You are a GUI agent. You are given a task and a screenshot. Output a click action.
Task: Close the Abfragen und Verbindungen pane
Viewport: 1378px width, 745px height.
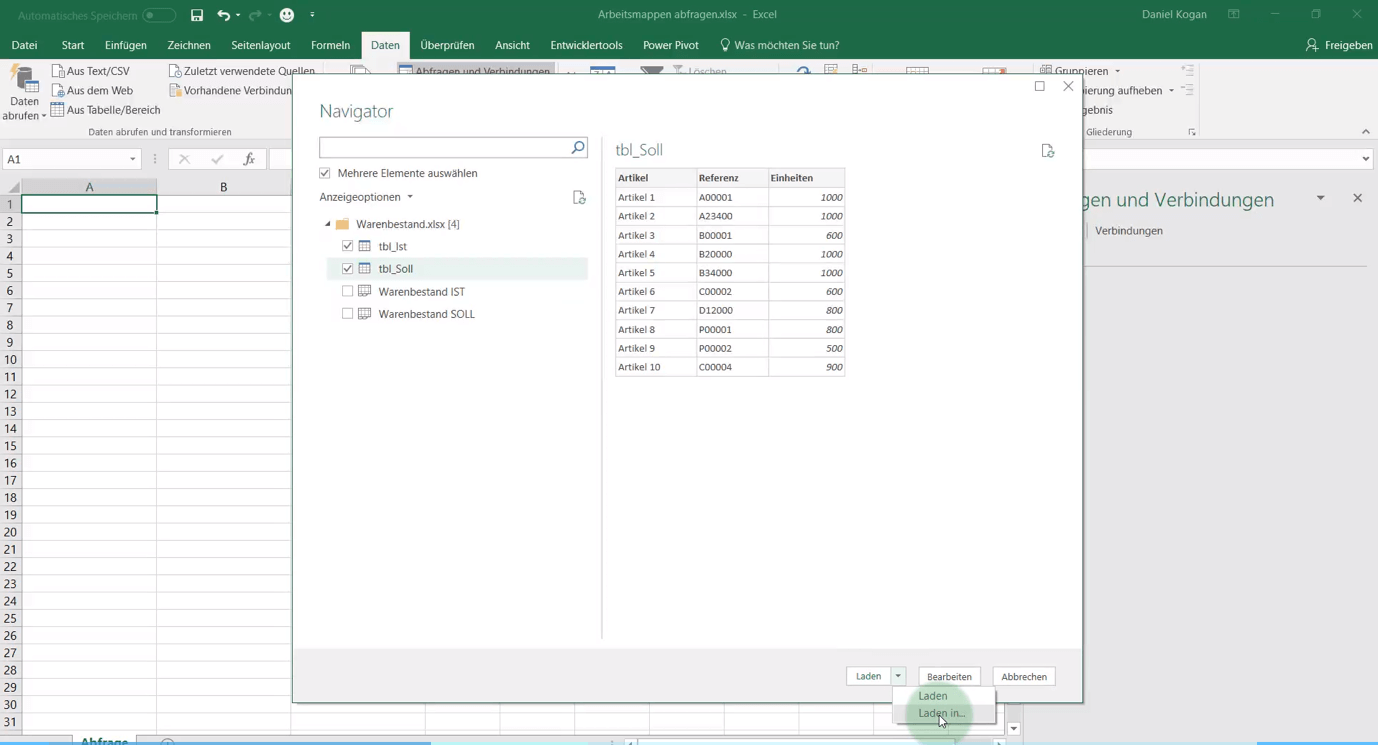[x=1357, y=198]
